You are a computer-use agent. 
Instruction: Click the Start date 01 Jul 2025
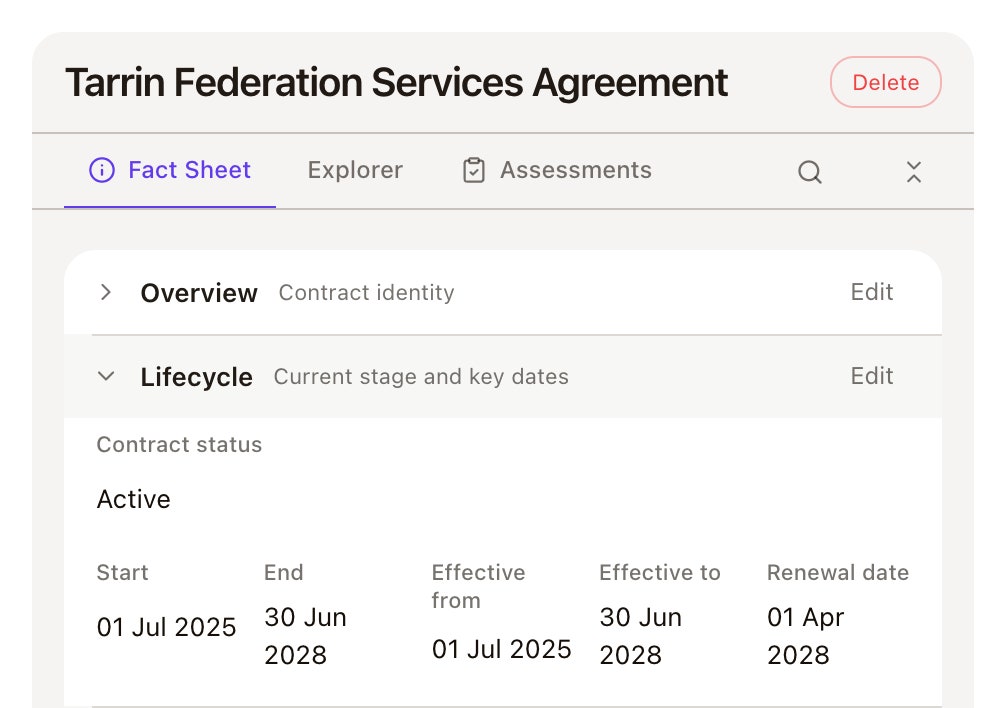click(x=166, y=627)
